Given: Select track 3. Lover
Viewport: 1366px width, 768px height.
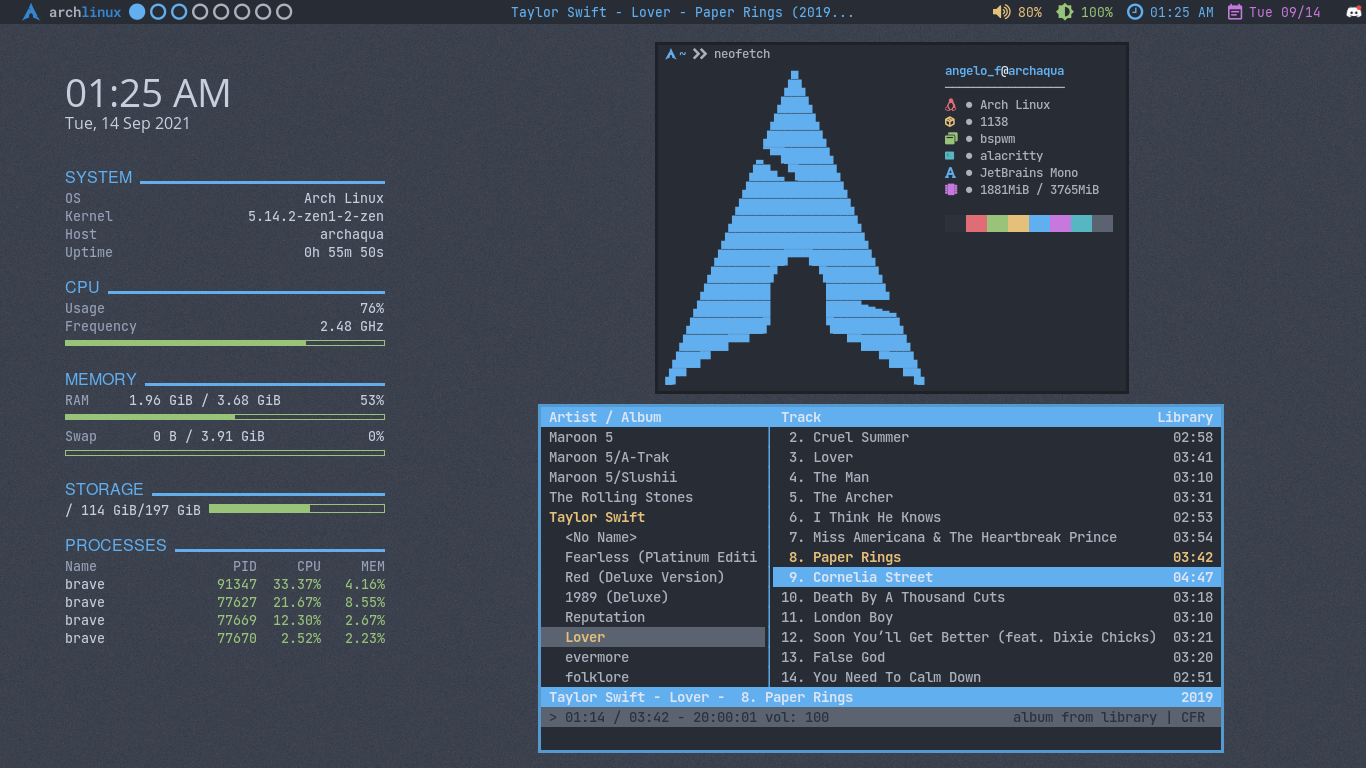Looking at the screenshot, I should click(996, 457).
